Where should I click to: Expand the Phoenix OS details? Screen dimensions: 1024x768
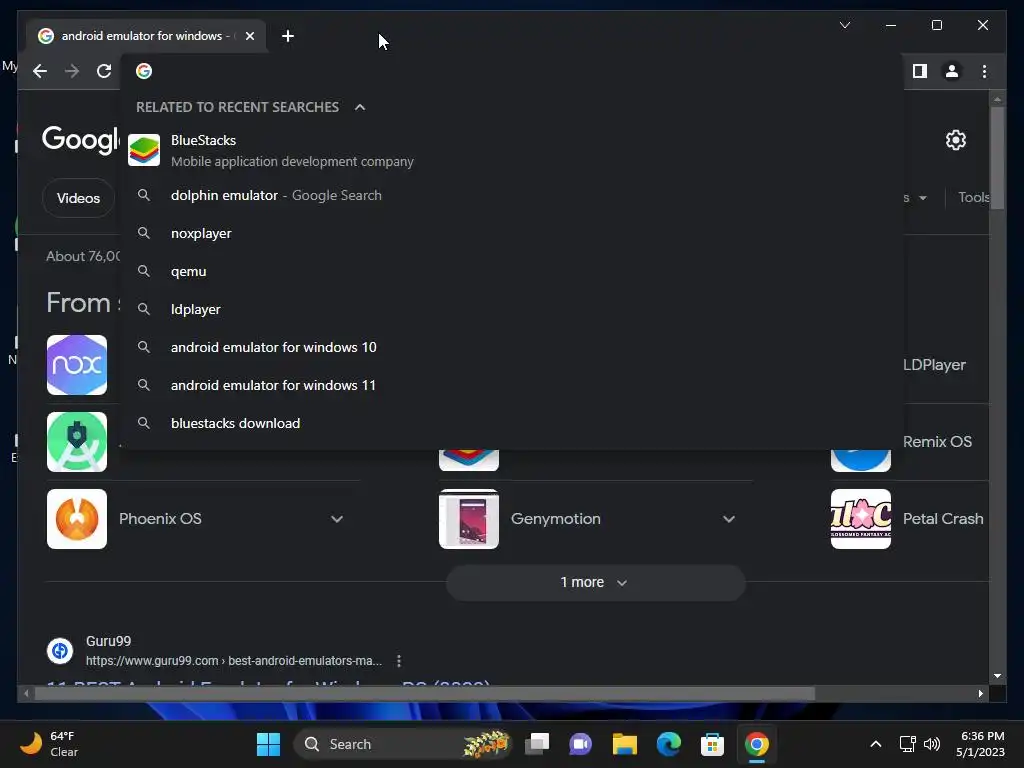point(336,519)
